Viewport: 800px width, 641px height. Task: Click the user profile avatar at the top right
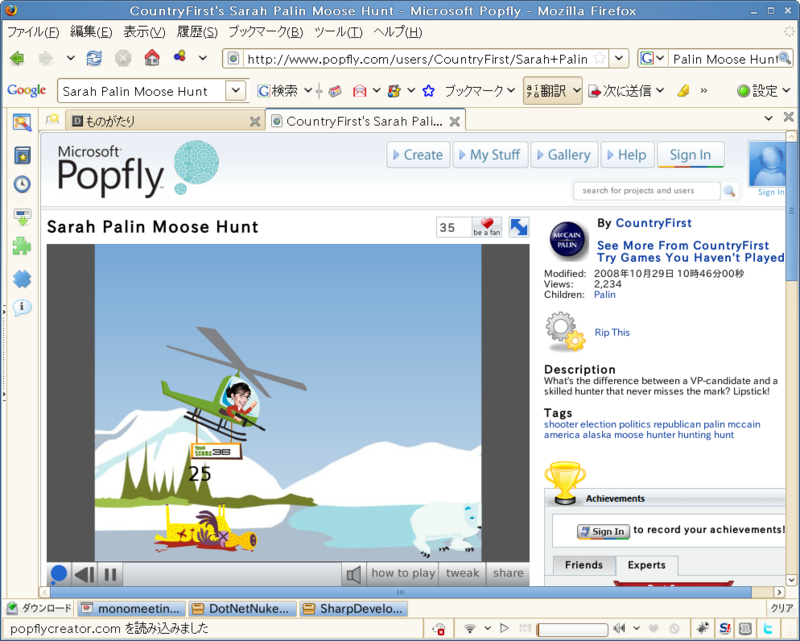(766, 164)
